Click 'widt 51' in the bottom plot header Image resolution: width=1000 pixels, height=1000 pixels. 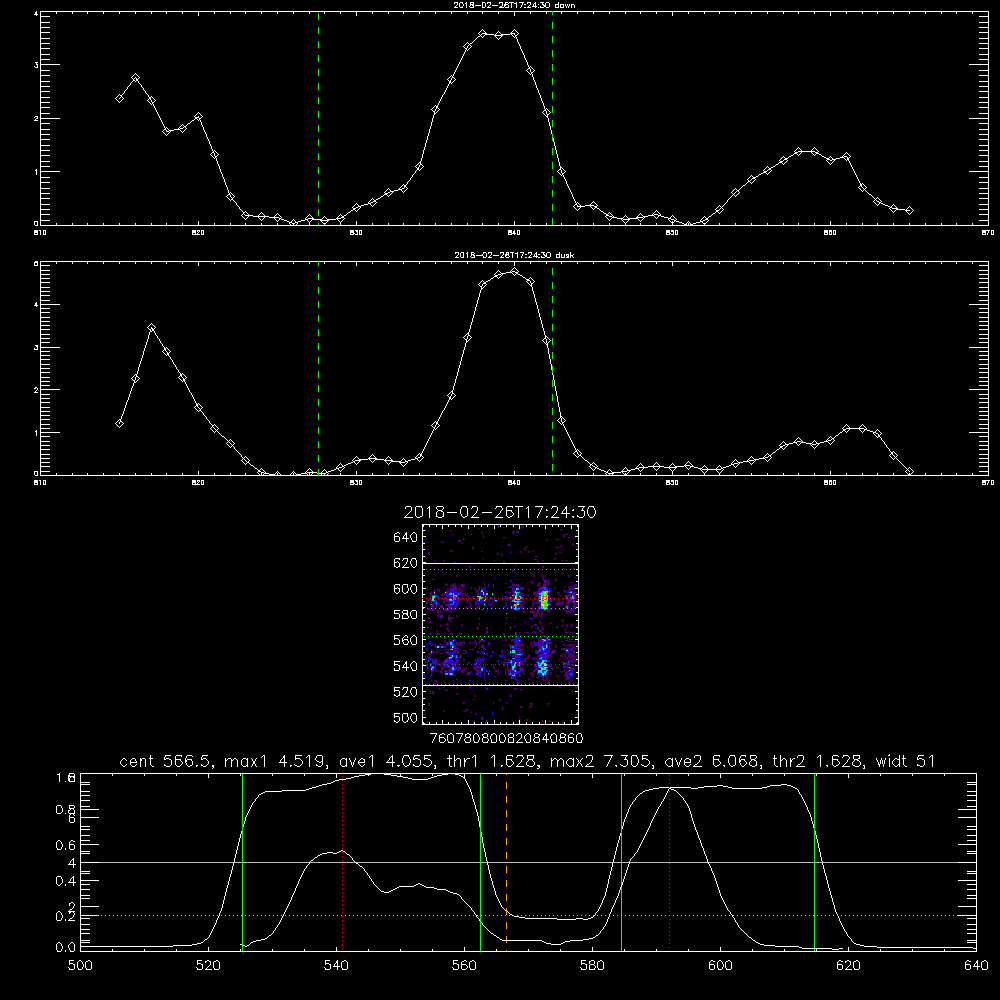(906, 761)
